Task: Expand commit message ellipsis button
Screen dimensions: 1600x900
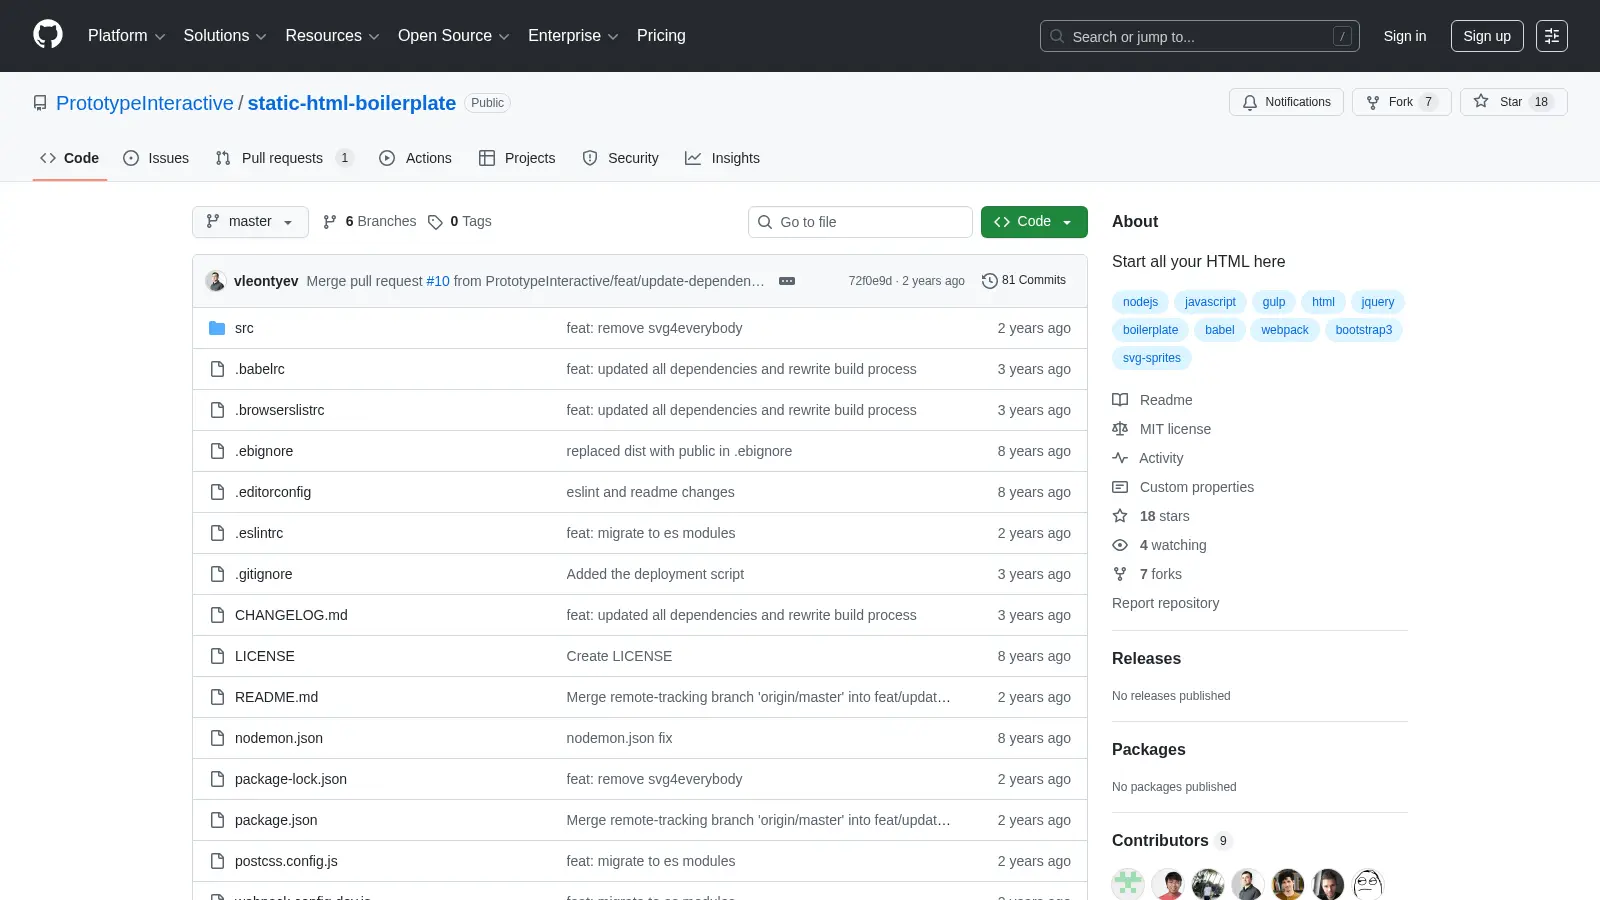Action: [787, 281]
